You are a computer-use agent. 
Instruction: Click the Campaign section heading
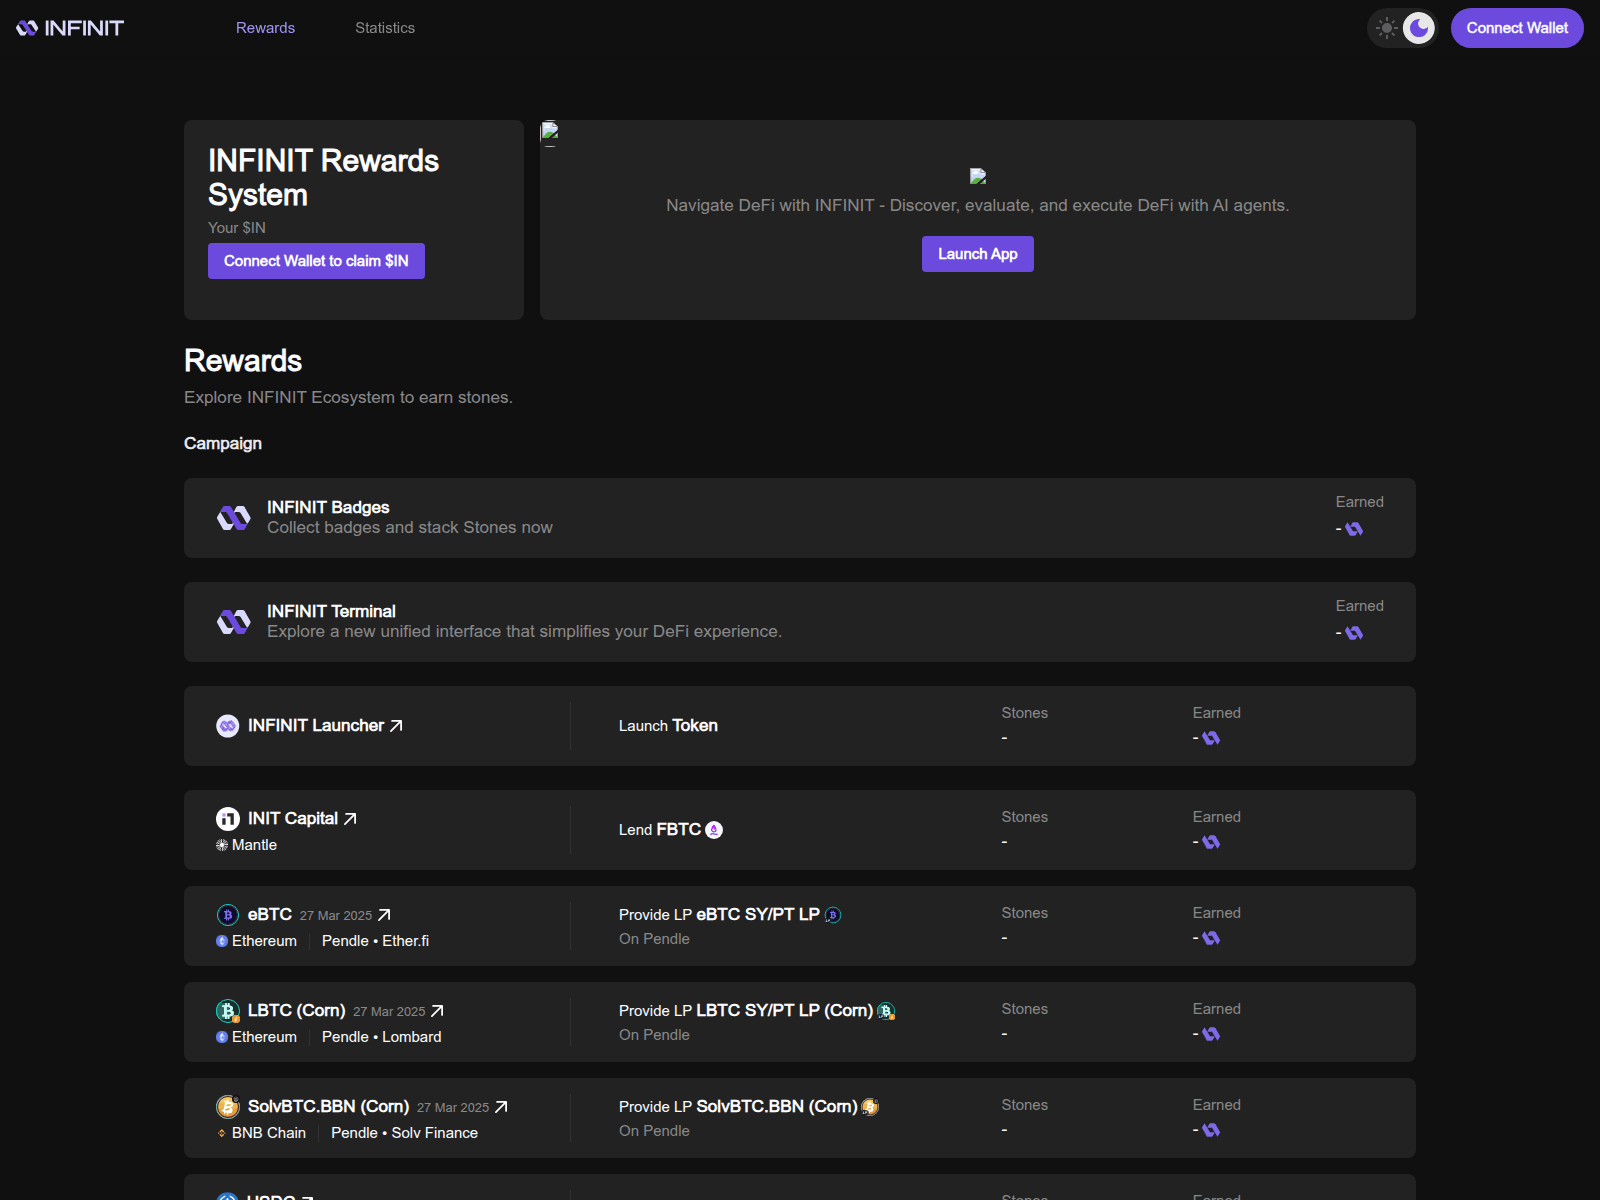click(x=223, y=443)
